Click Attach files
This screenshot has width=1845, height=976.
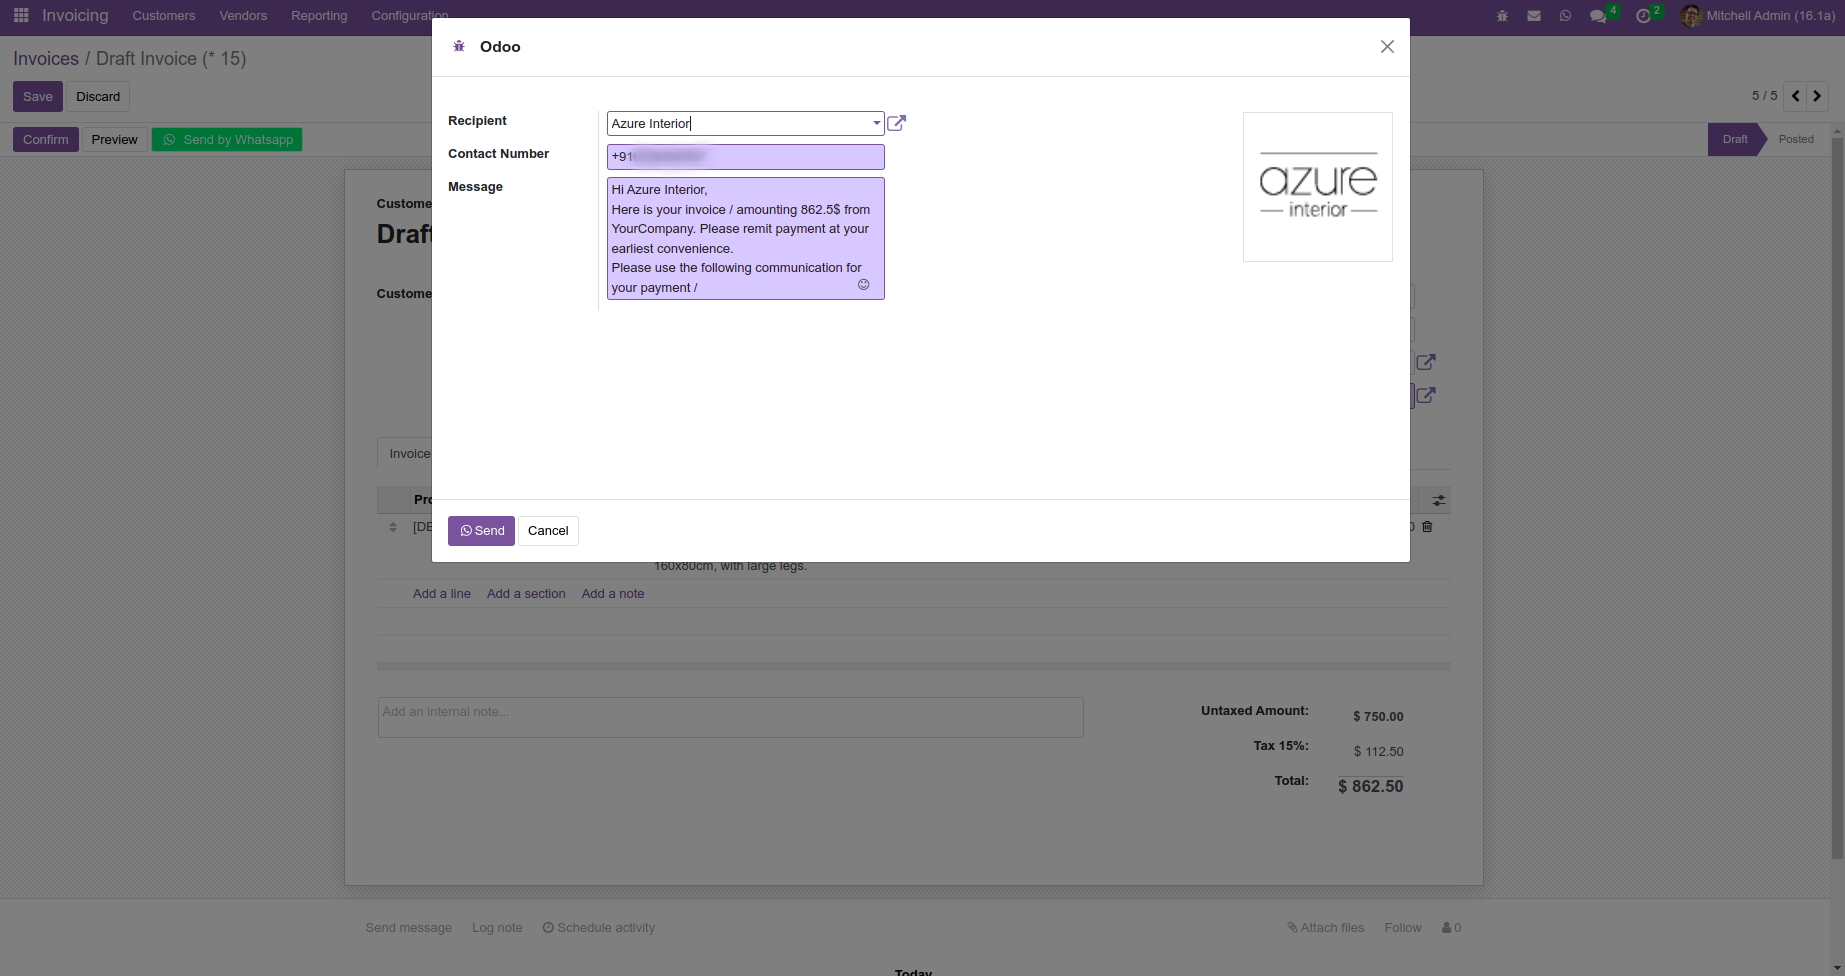coord(1325,928)
